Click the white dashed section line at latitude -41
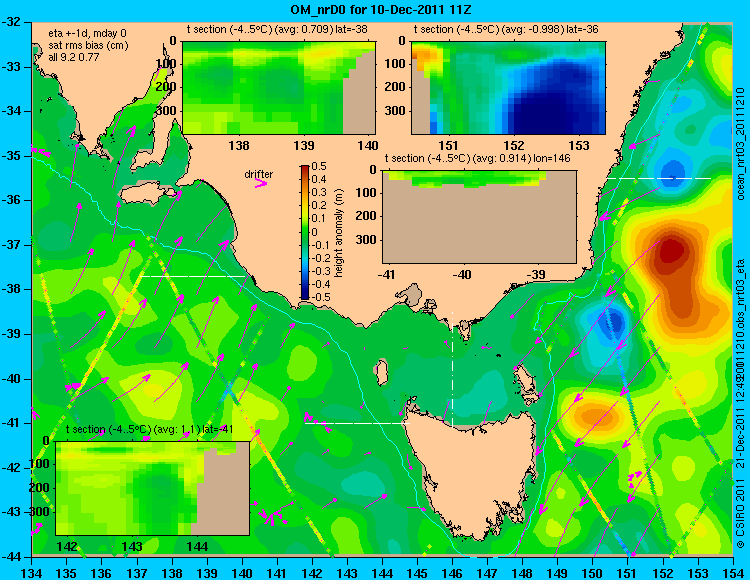The image size is (750, 580). (x=357, y=423)
